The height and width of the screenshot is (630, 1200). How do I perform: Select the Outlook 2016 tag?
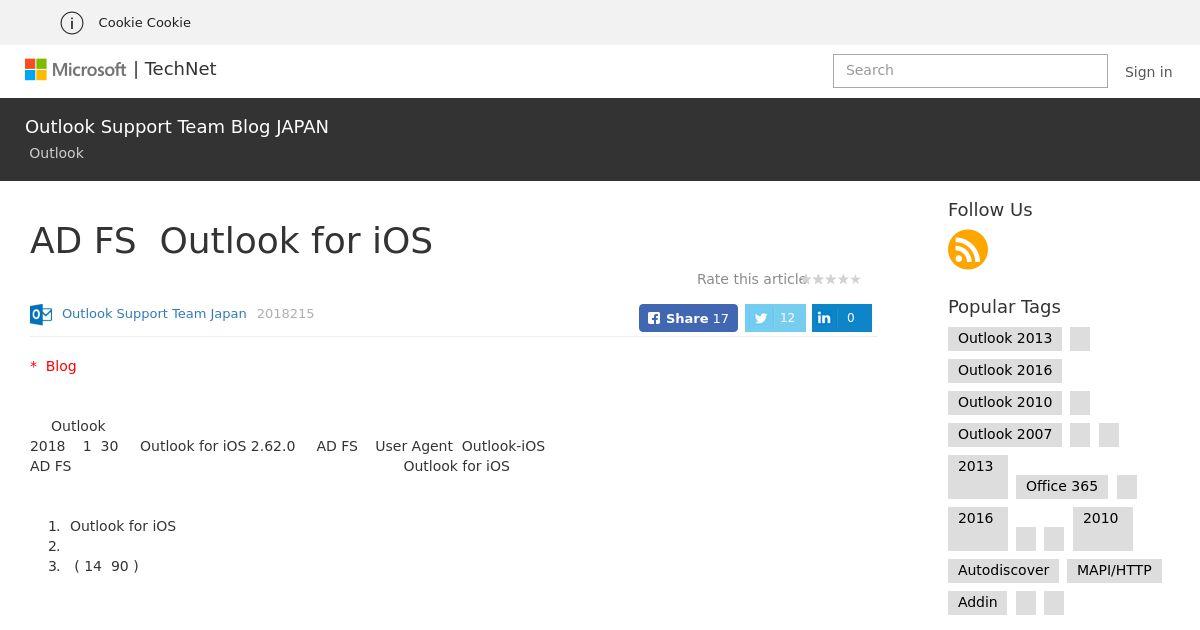1005,371
